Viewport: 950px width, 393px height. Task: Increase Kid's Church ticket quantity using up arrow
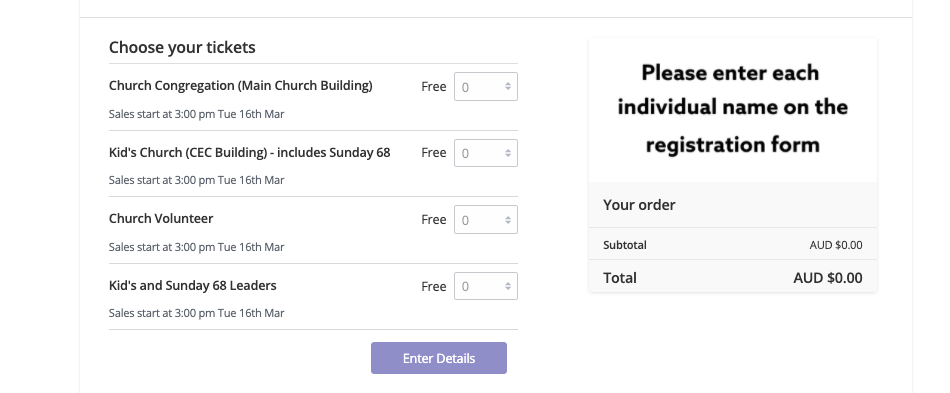508,151
